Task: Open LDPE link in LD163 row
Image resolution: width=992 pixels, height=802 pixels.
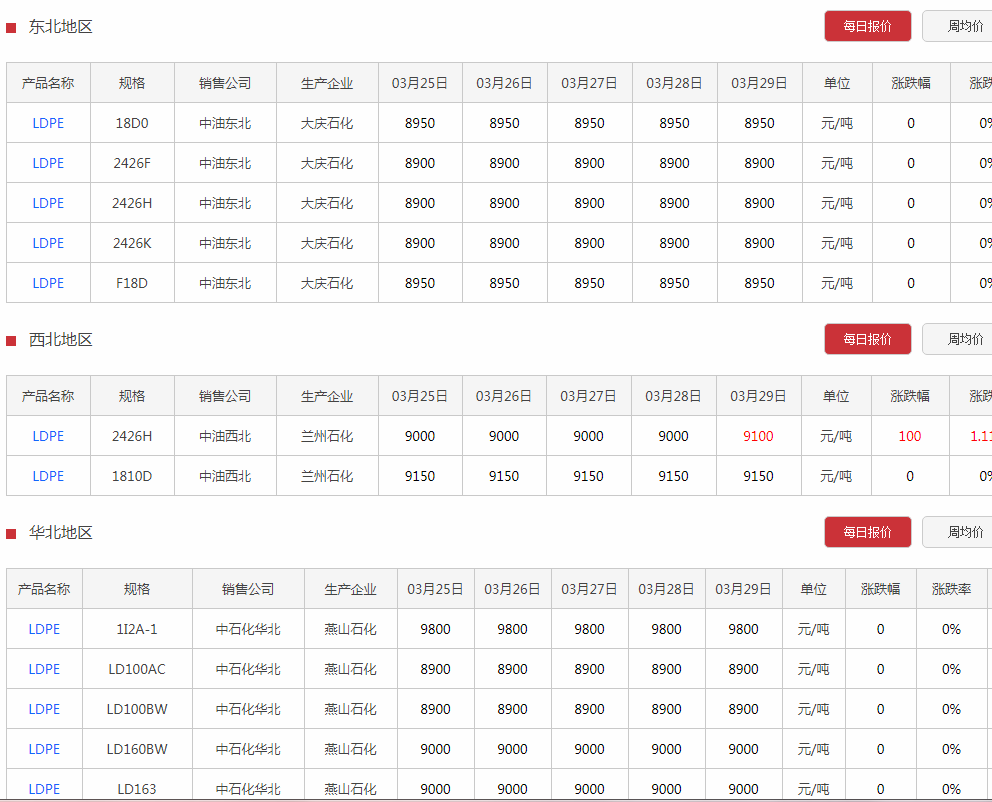Action: 44,789
